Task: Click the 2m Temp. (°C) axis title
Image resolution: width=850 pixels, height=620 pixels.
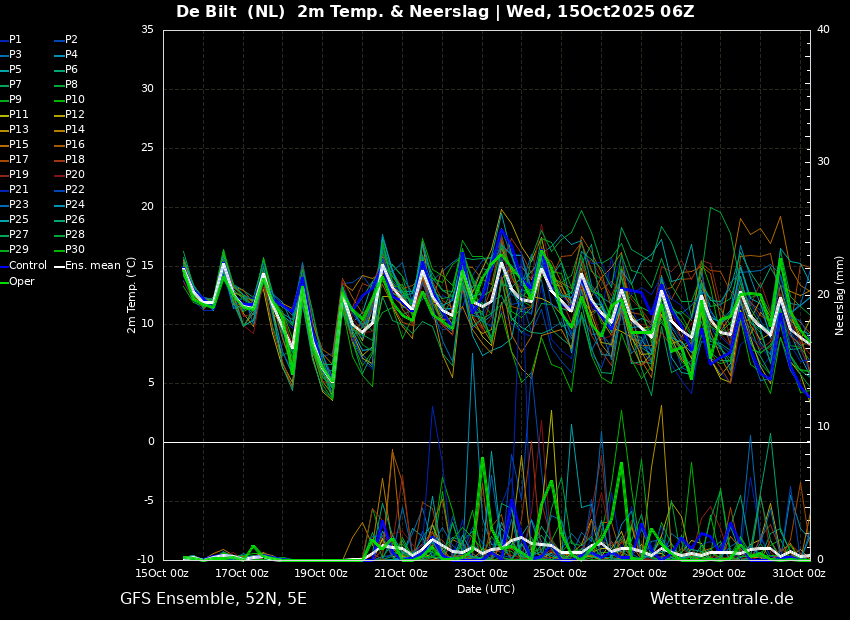Action: tap(131, 295)
